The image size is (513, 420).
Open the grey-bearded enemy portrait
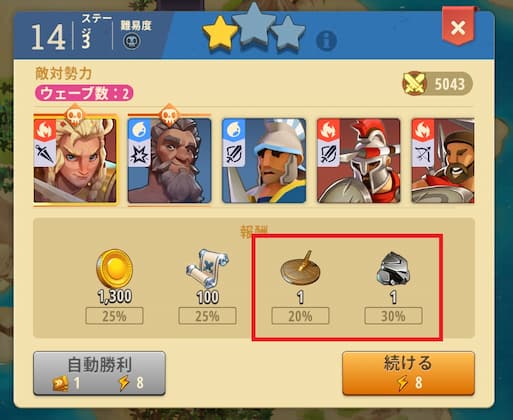click(x=169, y=161)
